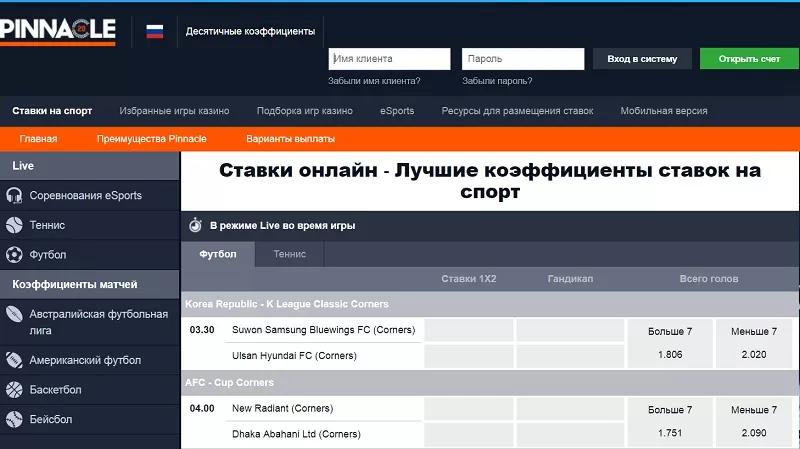Click the Забыли пароль? link
The image size is (800, 449).
tap(497, 81)
